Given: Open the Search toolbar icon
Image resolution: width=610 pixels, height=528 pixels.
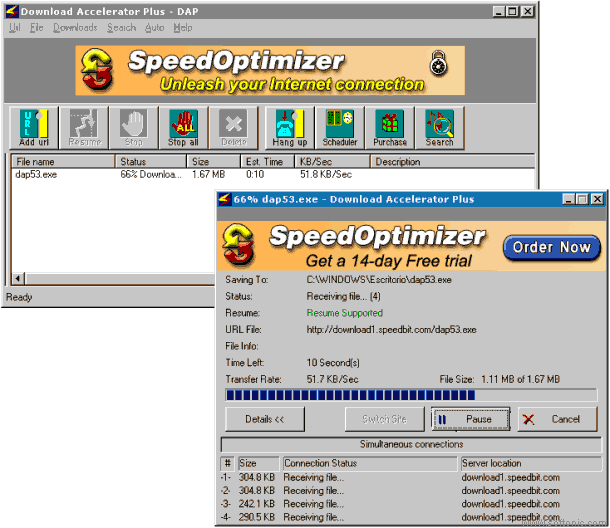Looking at the screenshot, I should (x=440, y=128).
